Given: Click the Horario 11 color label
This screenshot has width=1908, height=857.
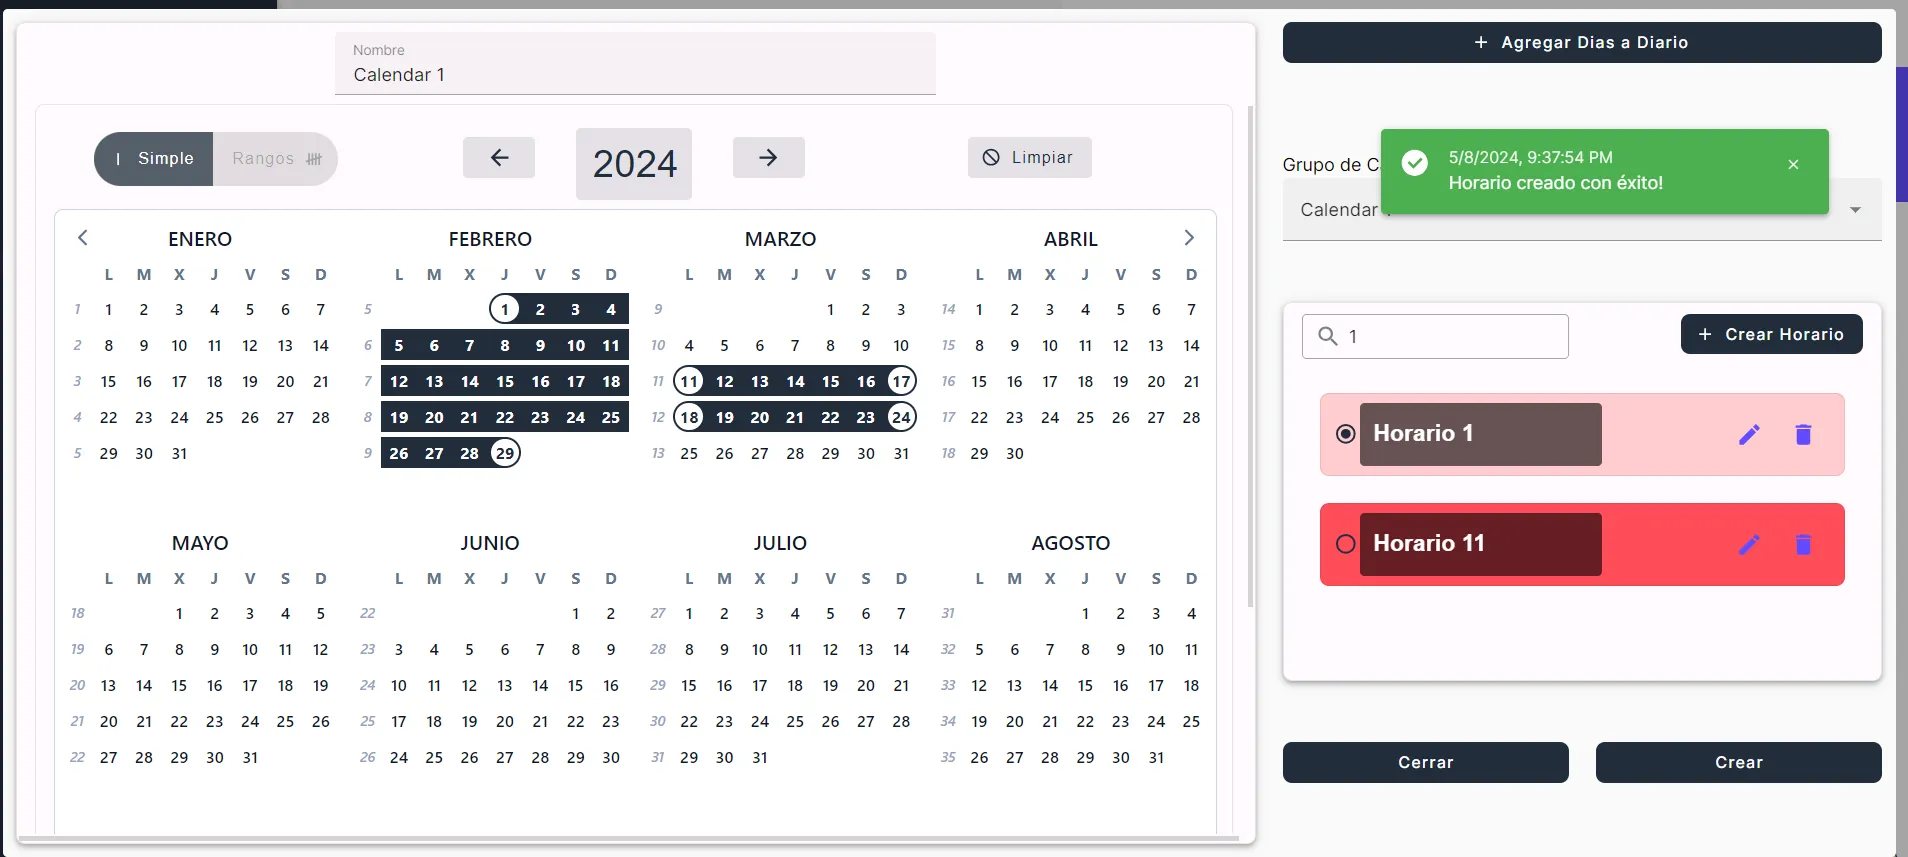Looking at the screenshot, I should [x=1480, y=544].
